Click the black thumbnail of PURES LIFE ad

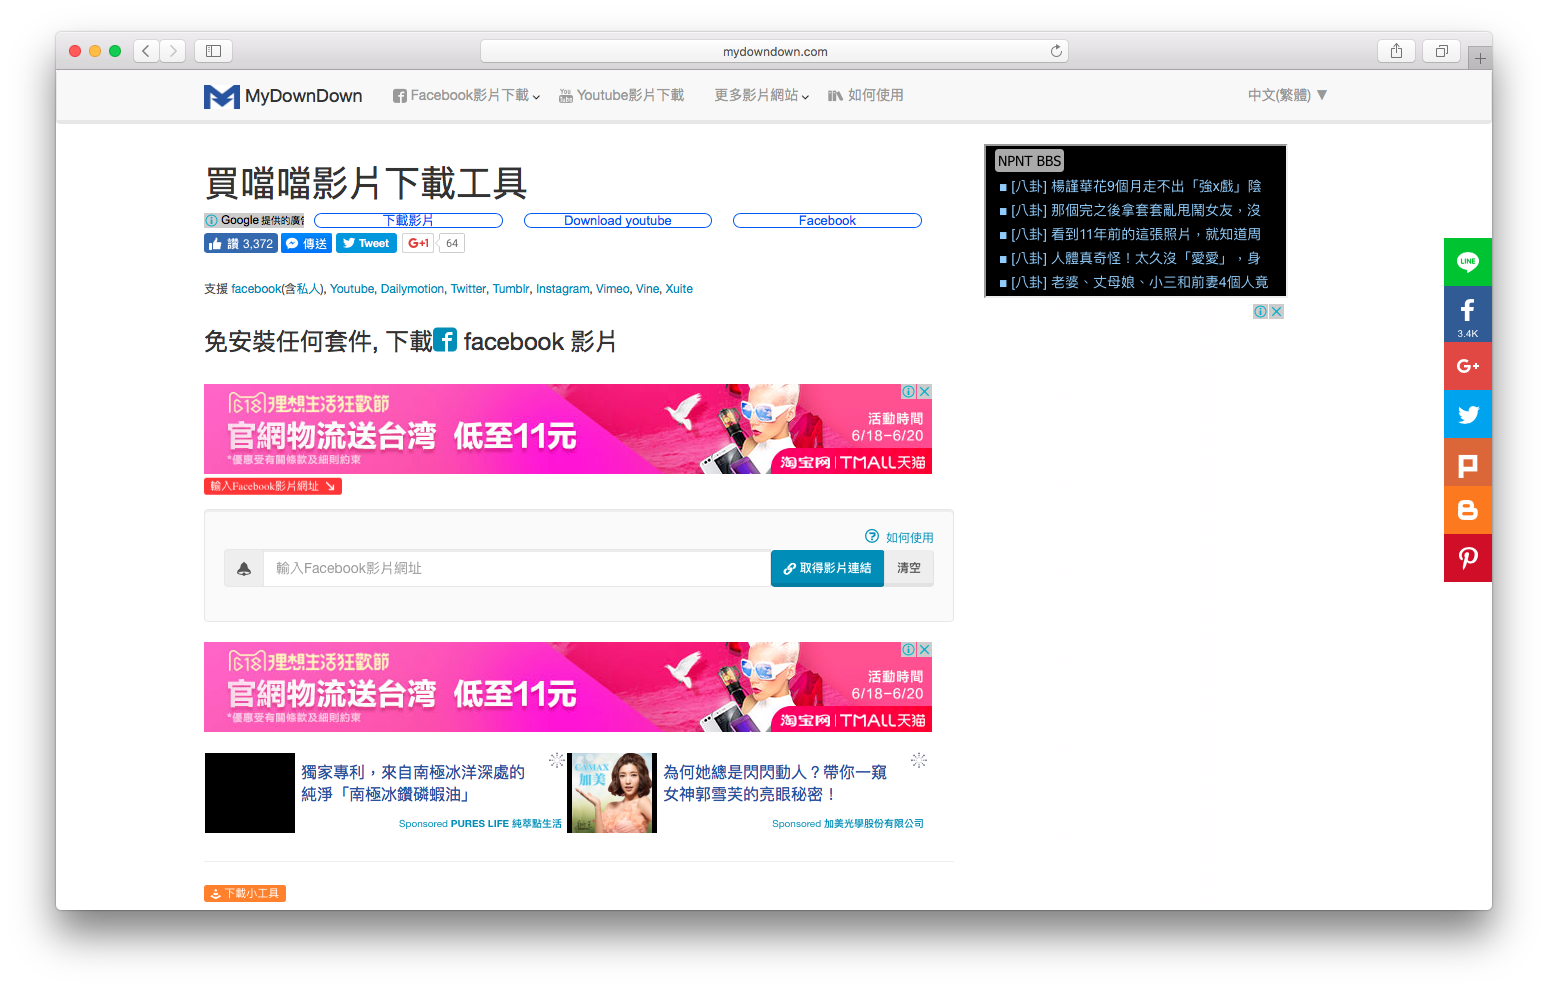click(x=250, y=793)
